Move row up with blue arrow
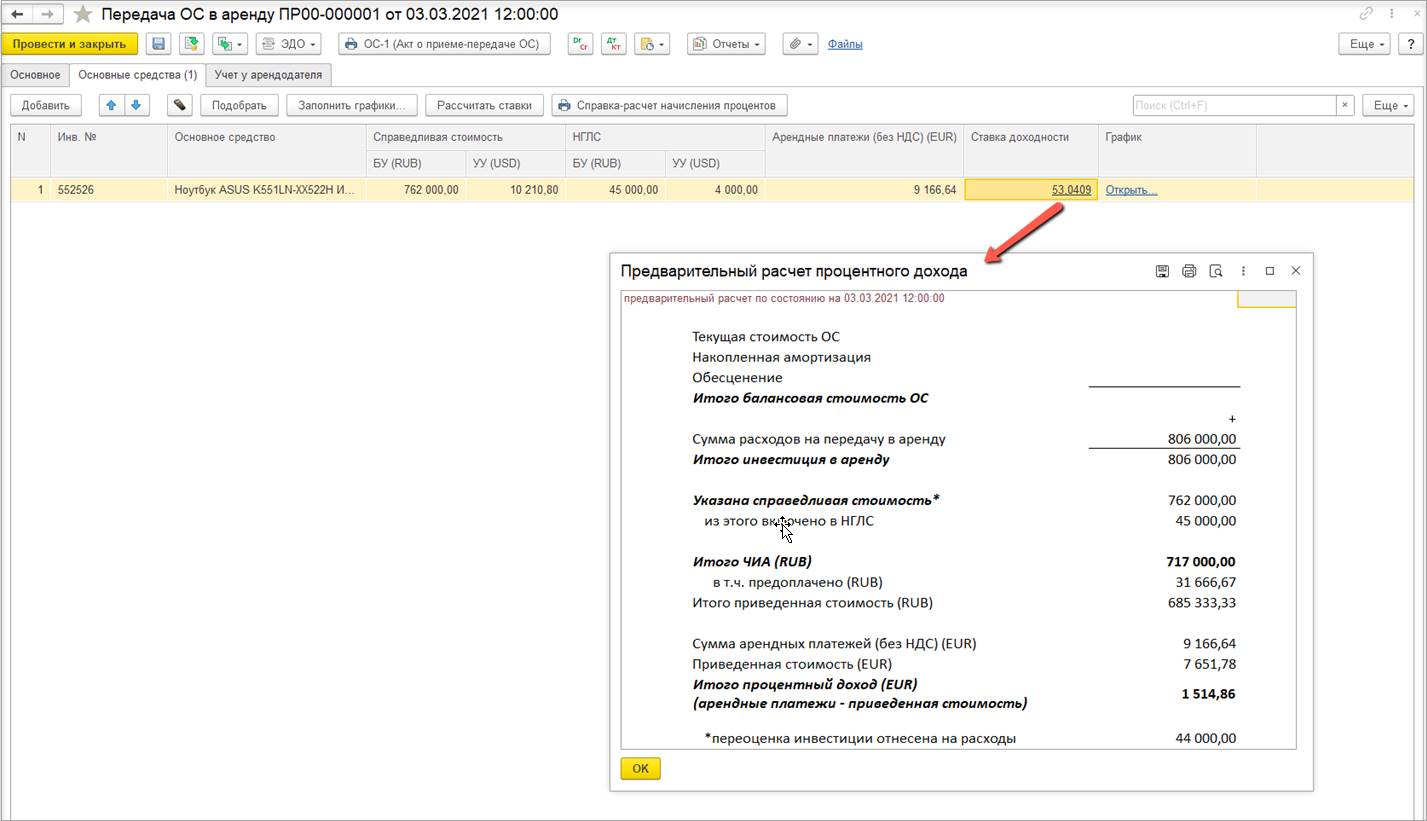Image resolution: width=1427 pixels, height=821 pixels. coord(111,105)
